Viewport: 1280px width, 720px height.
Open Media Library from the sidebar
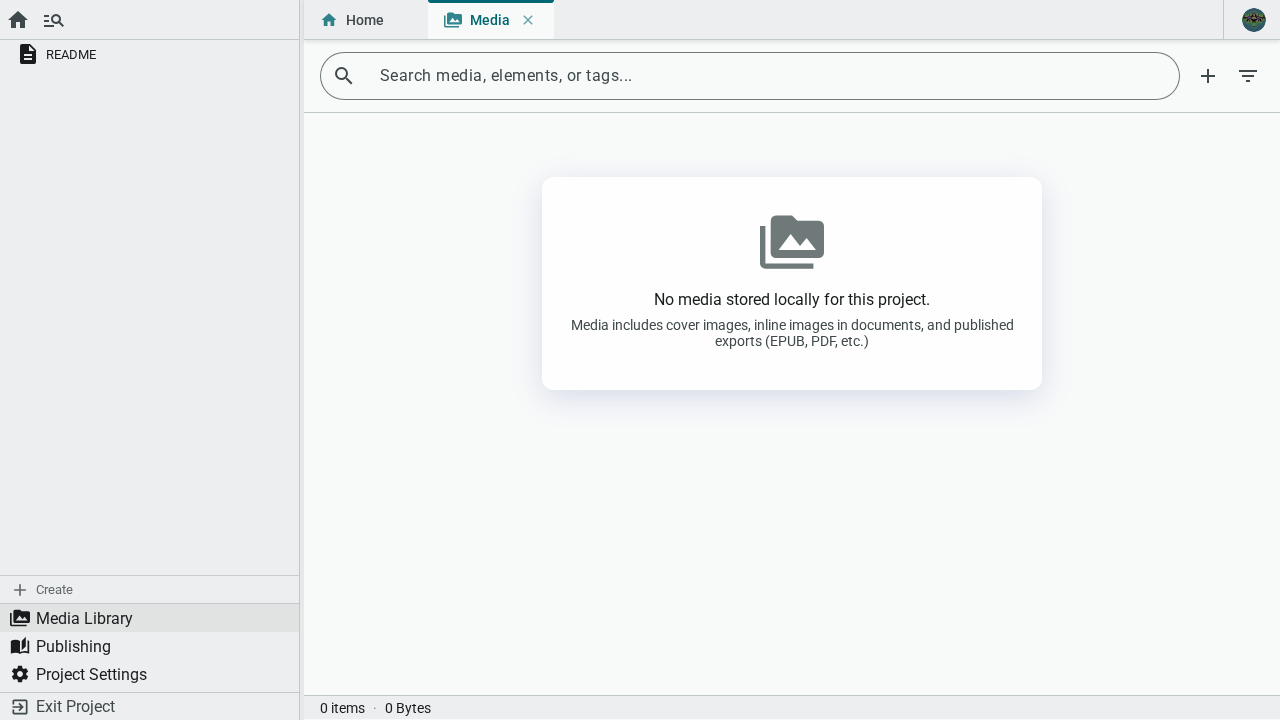tap(150, 618)
